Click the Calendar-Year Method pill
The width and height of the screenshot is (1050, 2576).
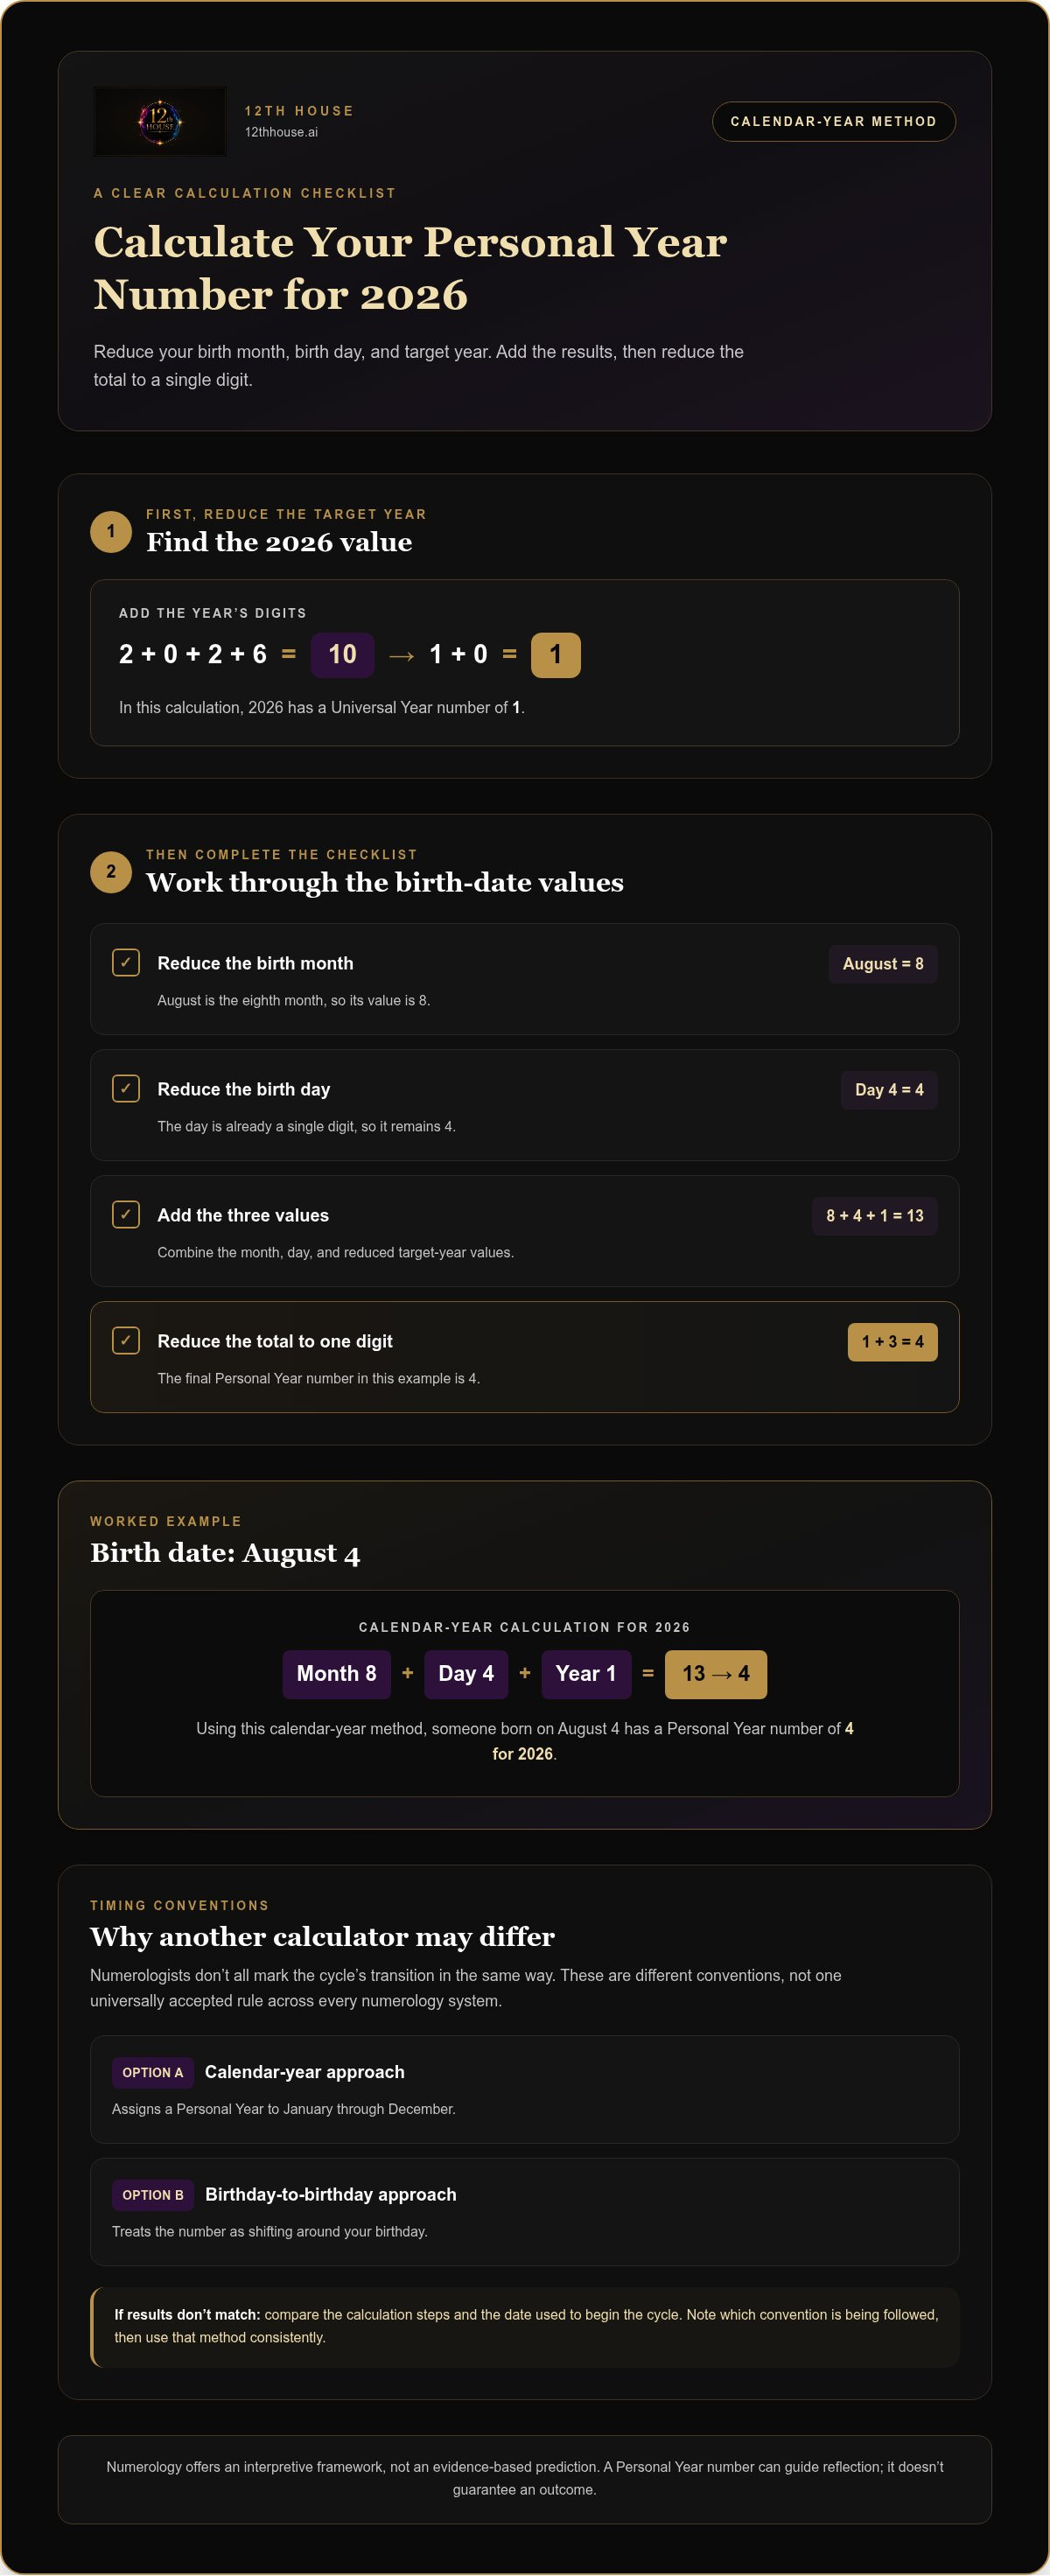pyautogui.click(x=833, y=121)
